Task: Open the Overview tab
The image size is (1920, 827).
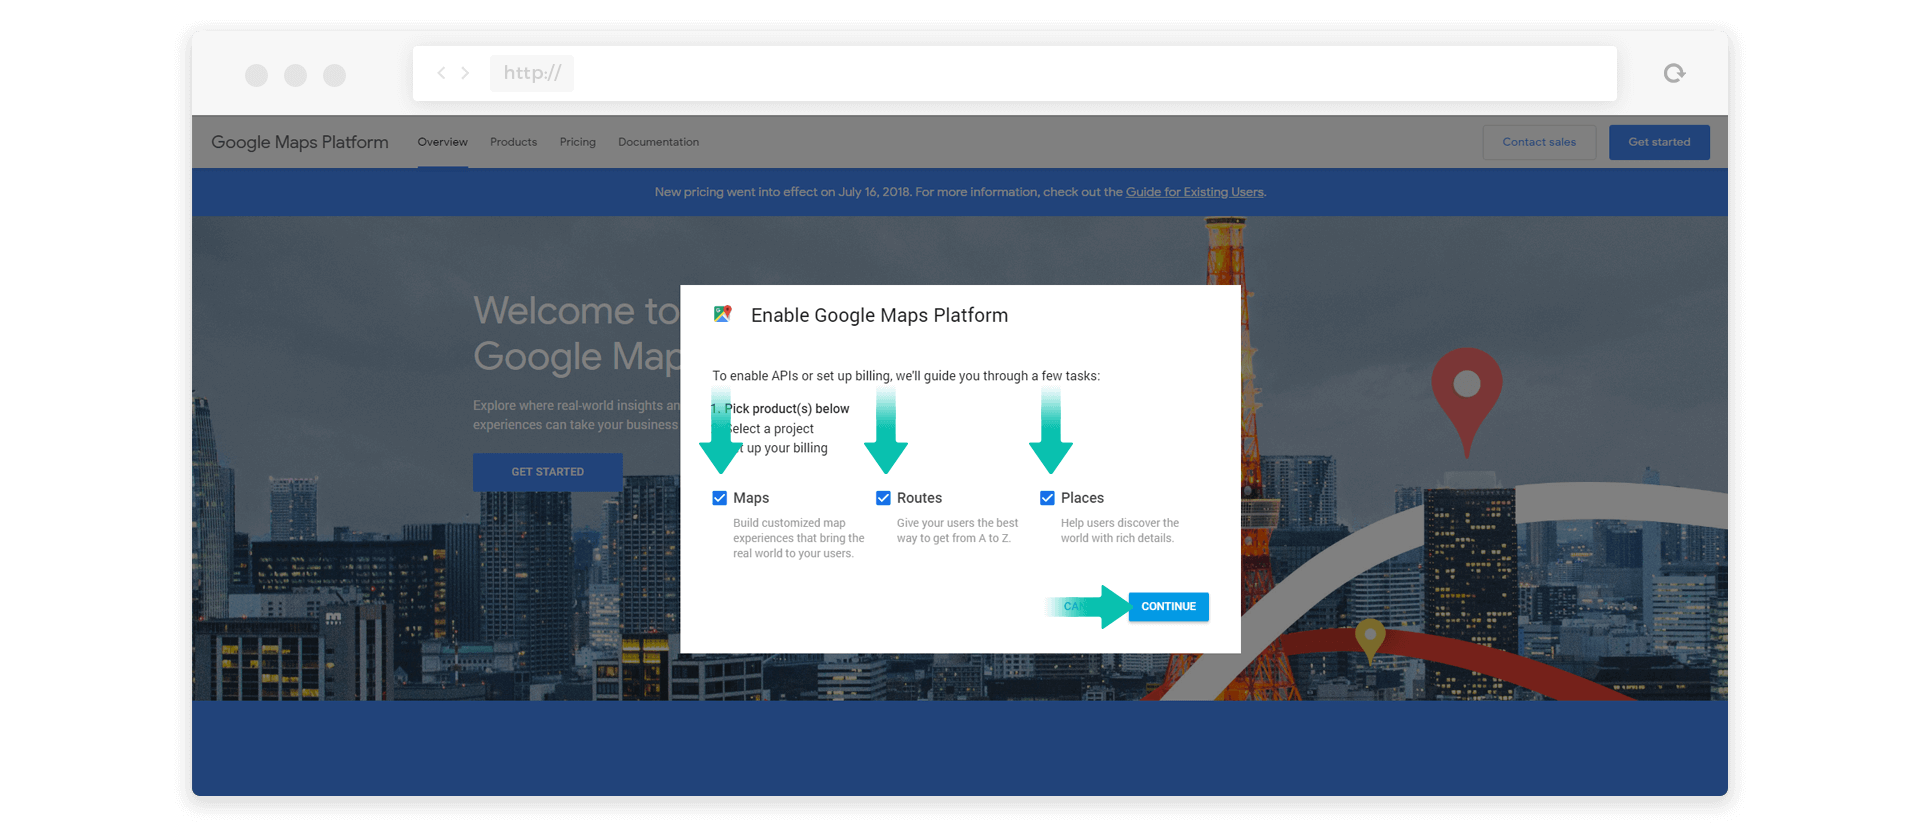Action: [442, 142]
